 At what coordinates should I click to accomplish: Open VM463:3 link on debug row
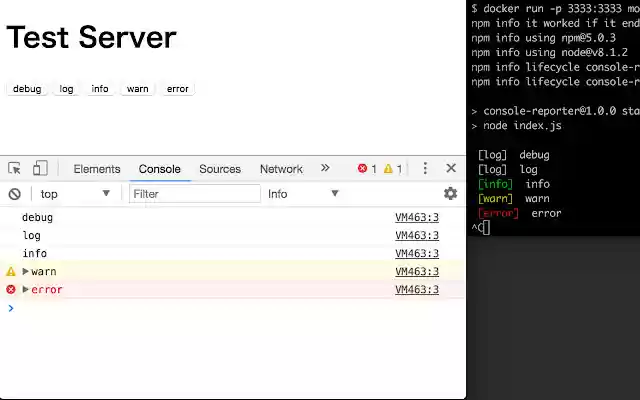[417, 218]
